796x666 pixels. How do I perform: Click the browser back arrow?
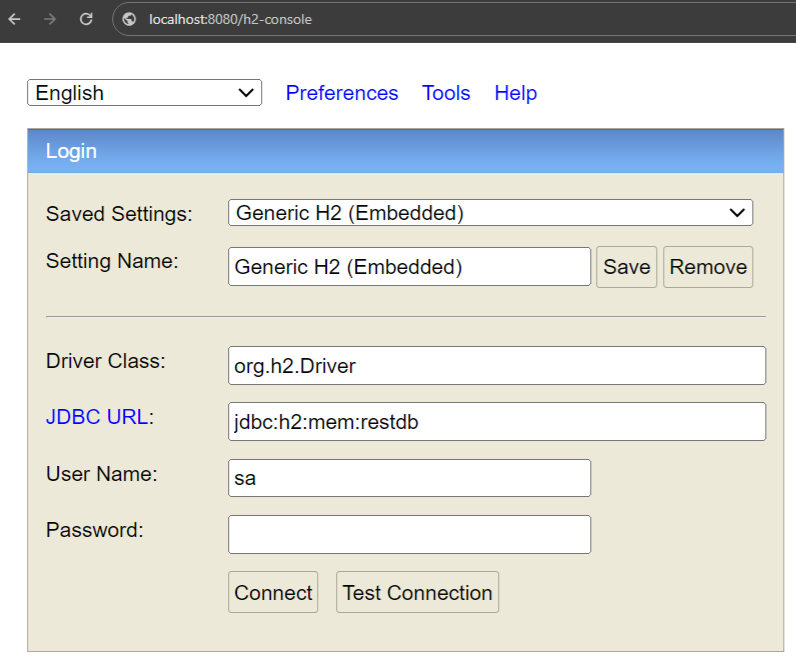[15, 19]
